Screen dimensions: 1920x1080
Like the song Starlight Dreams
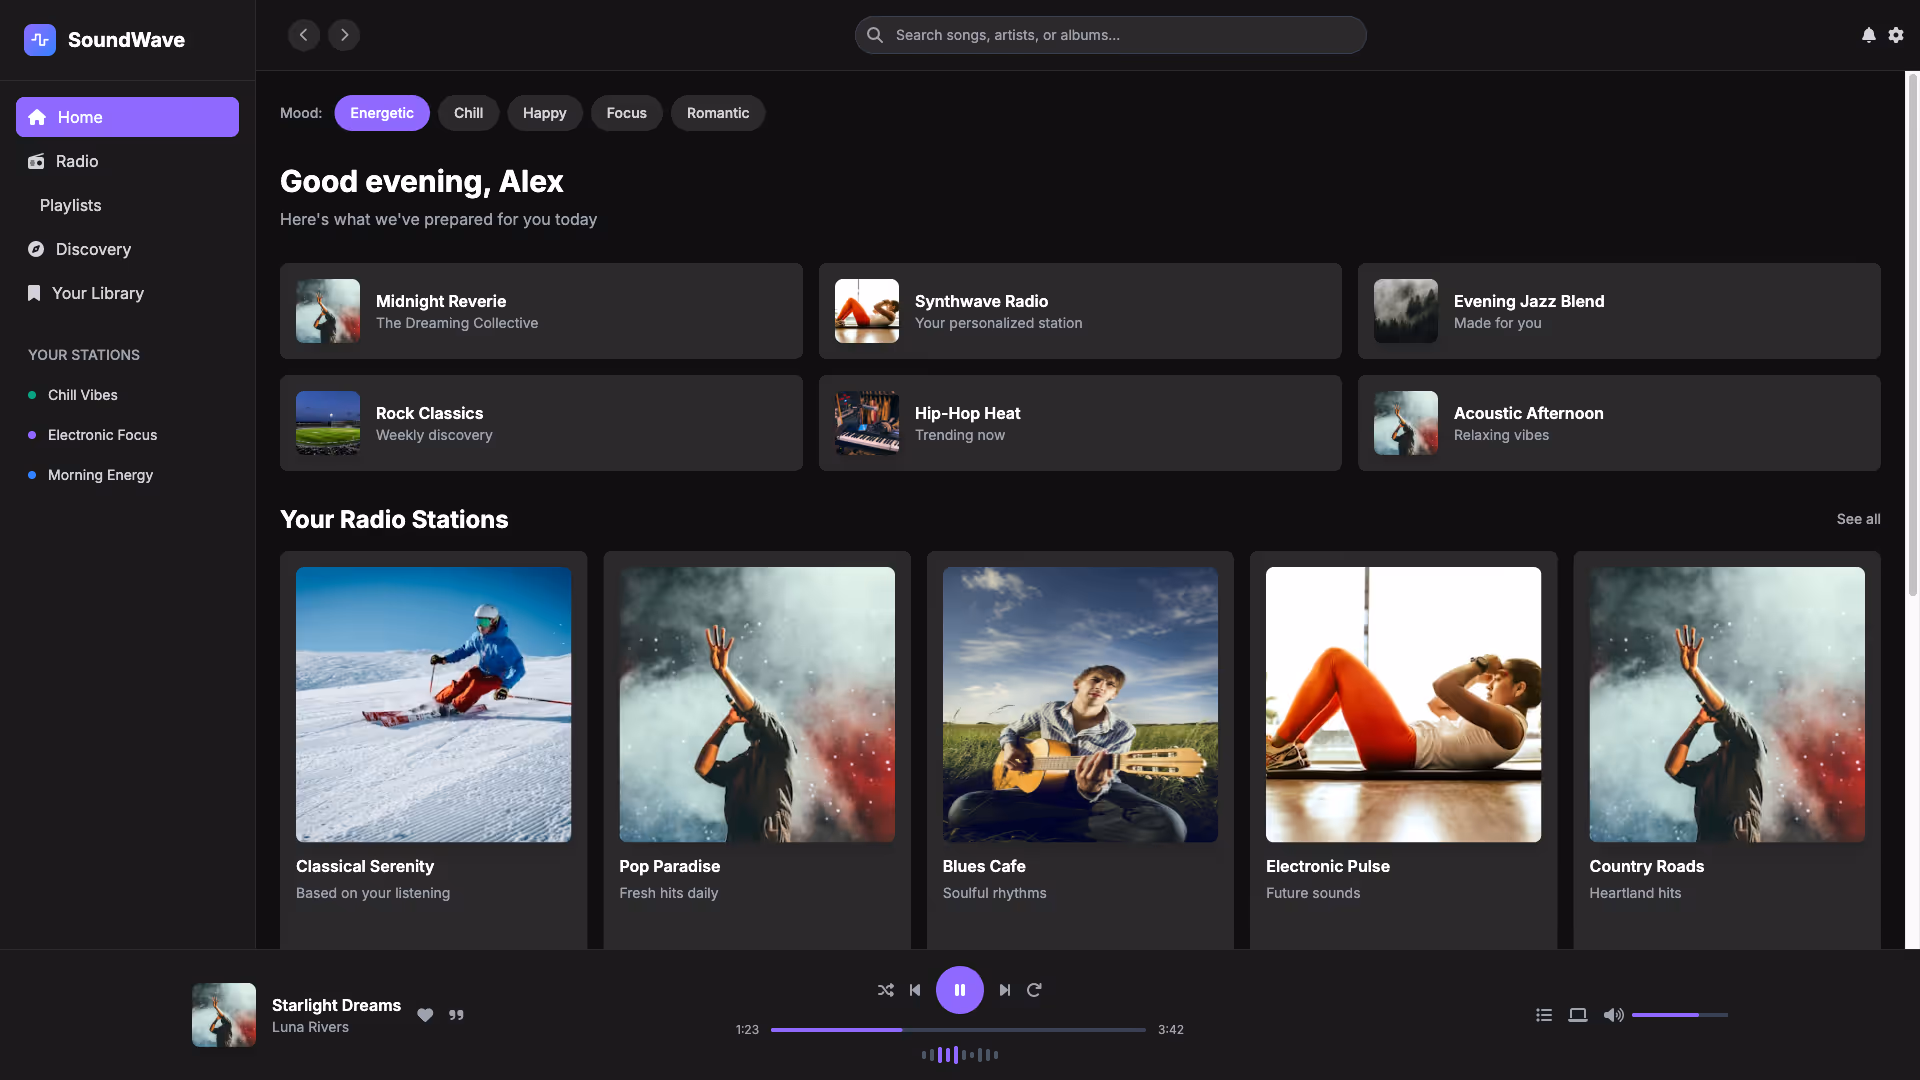425,1014
